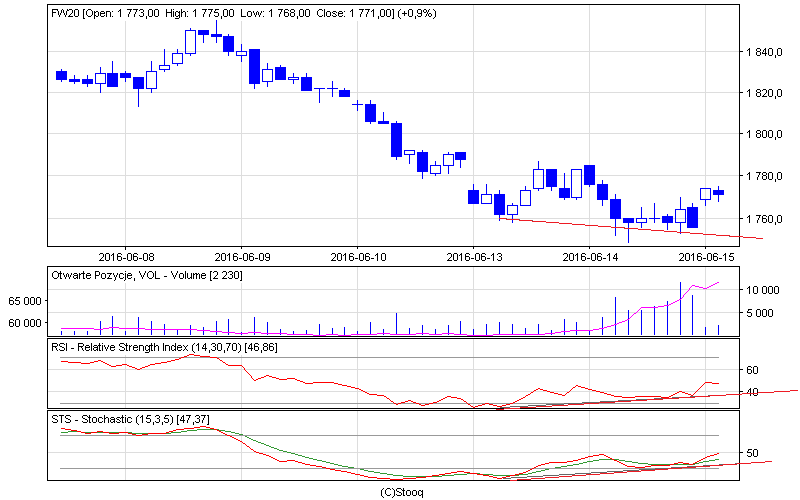This screenshot has height=500, width=800.
Task: Click the 1 840,0 price axis label
Action: coord(764,52)
